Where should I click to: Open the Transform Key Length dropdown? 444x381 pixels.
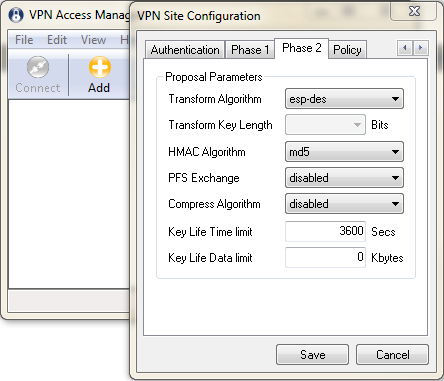[x=325, y=125]
